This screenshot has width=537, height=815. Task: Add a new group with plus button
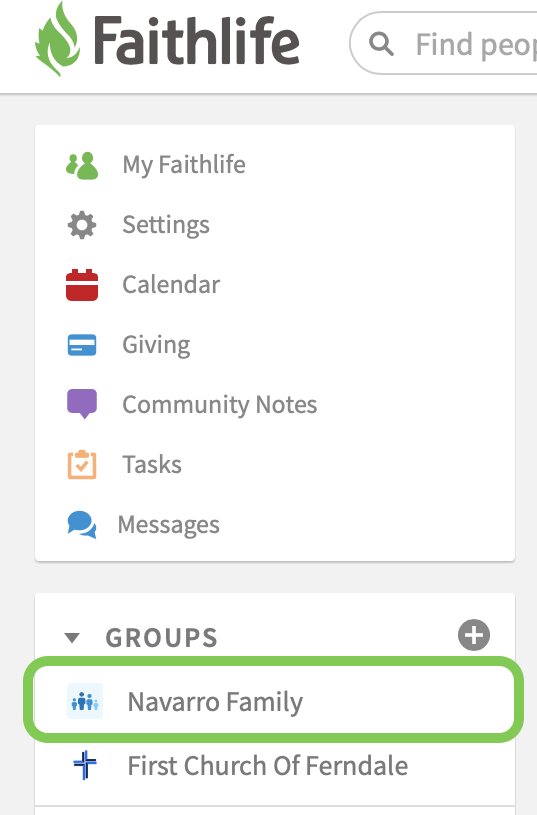[x=474, y=635]
